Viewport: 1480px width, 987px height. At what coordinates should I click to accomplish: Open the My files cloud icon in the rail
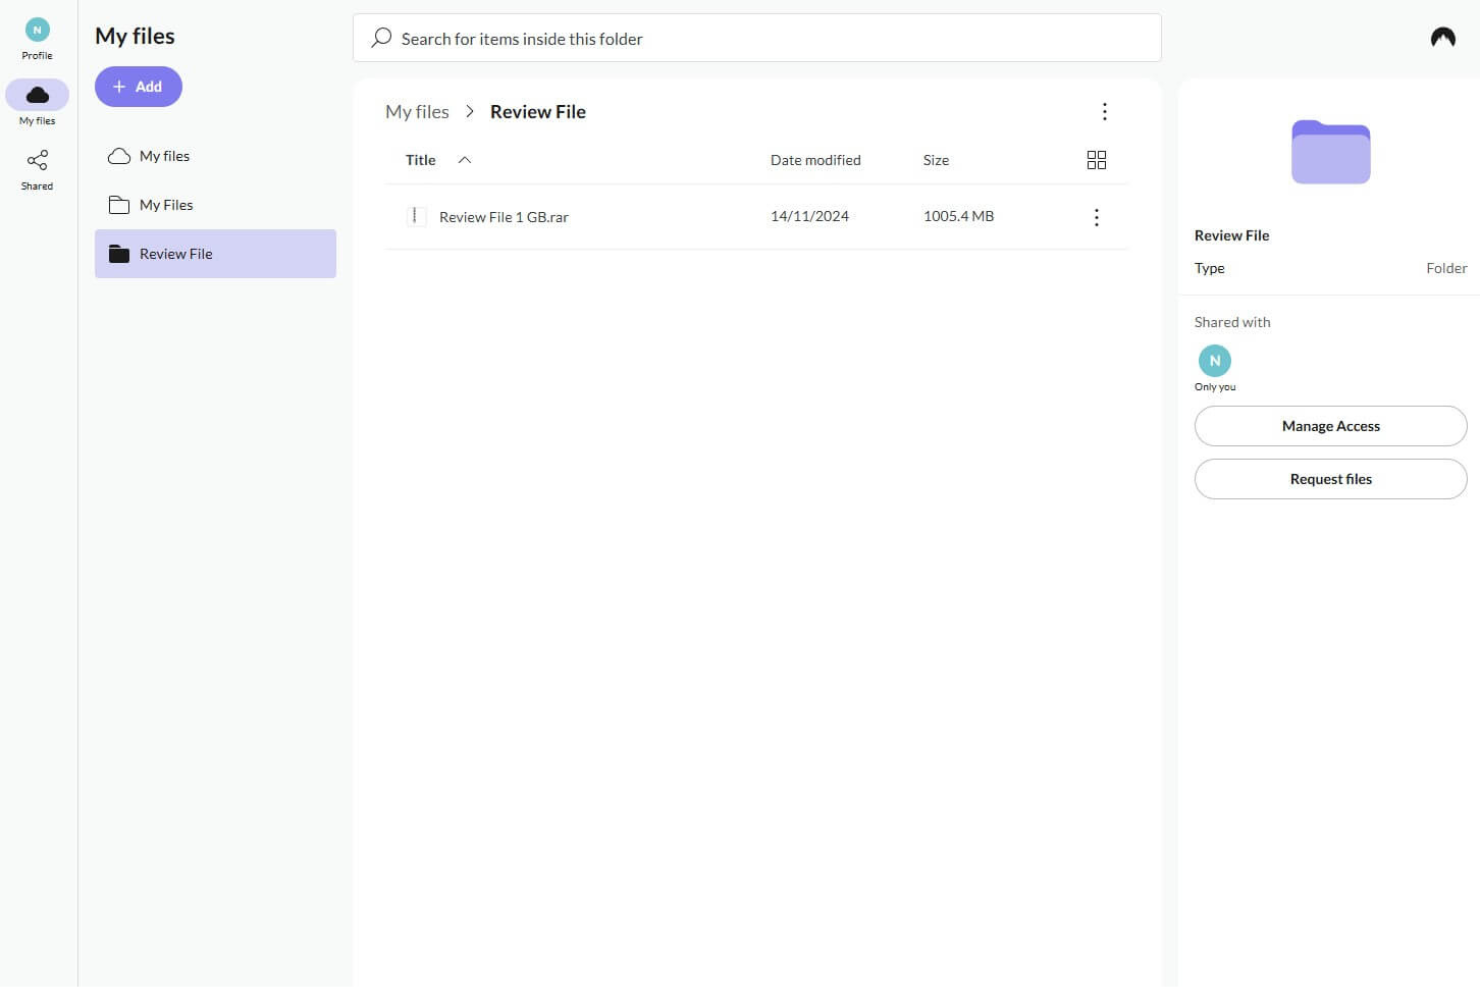coord(37,94)
